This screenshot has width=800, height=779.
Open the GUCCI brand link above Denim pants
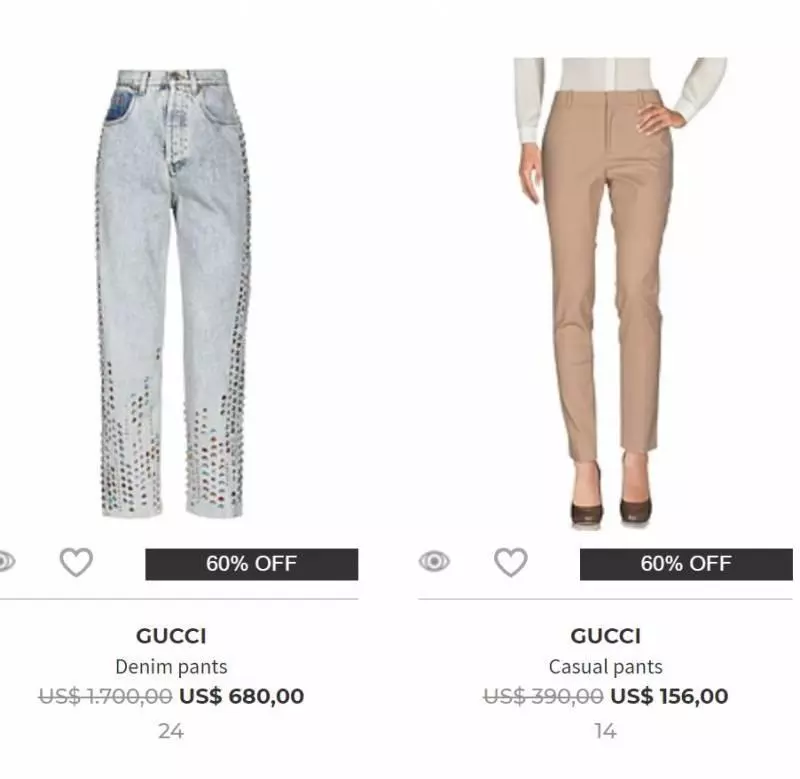(171, 636)
